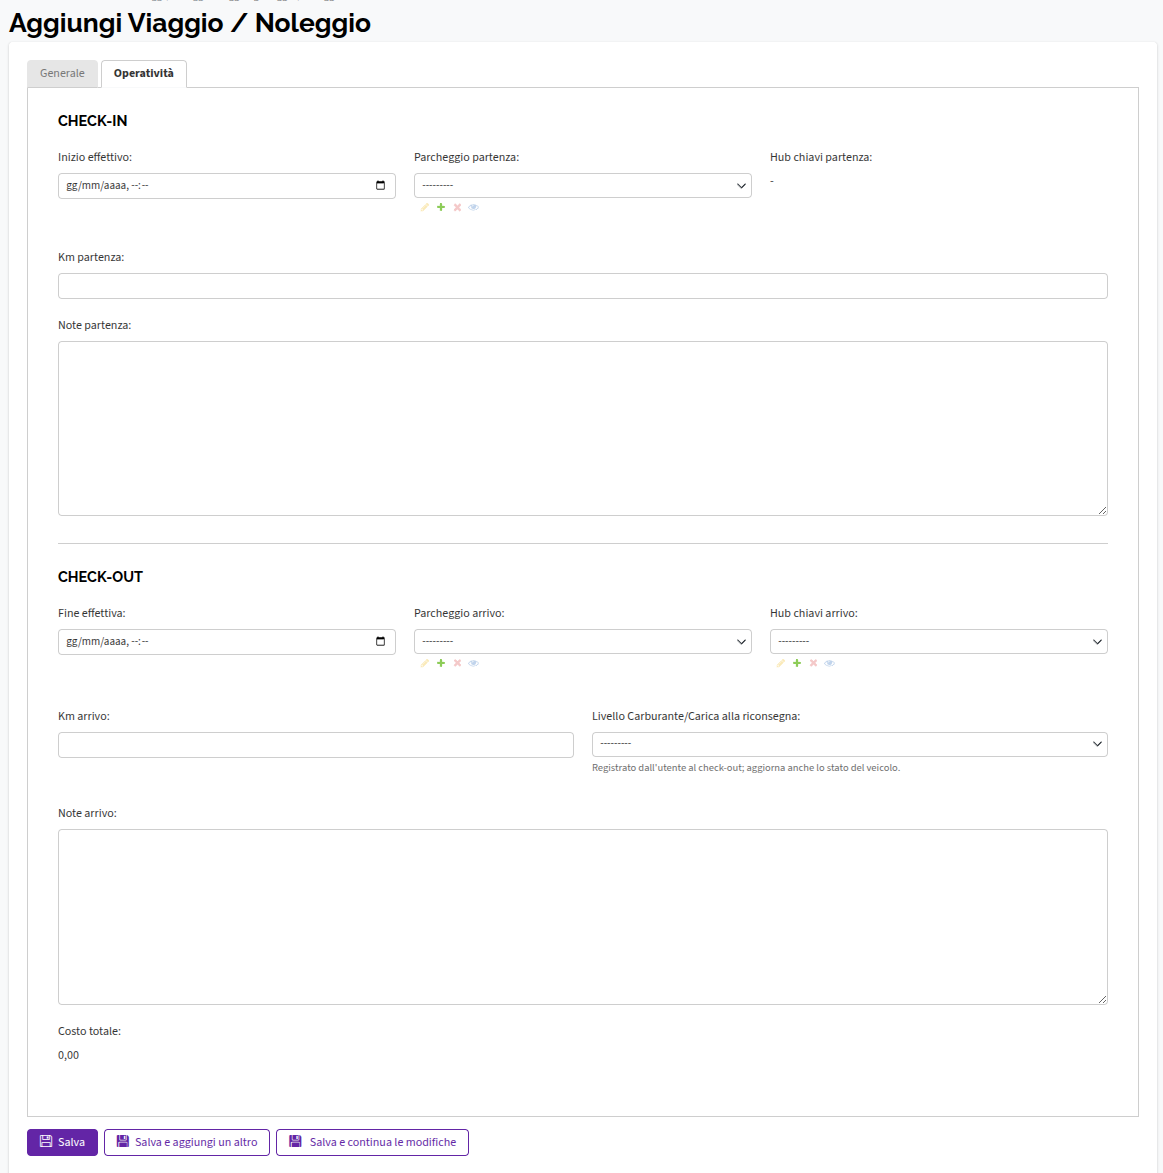1163x1173 pixels.
Task: Add a new Hub chiavi arrivo plus icon
Action: tap(797, 663)
